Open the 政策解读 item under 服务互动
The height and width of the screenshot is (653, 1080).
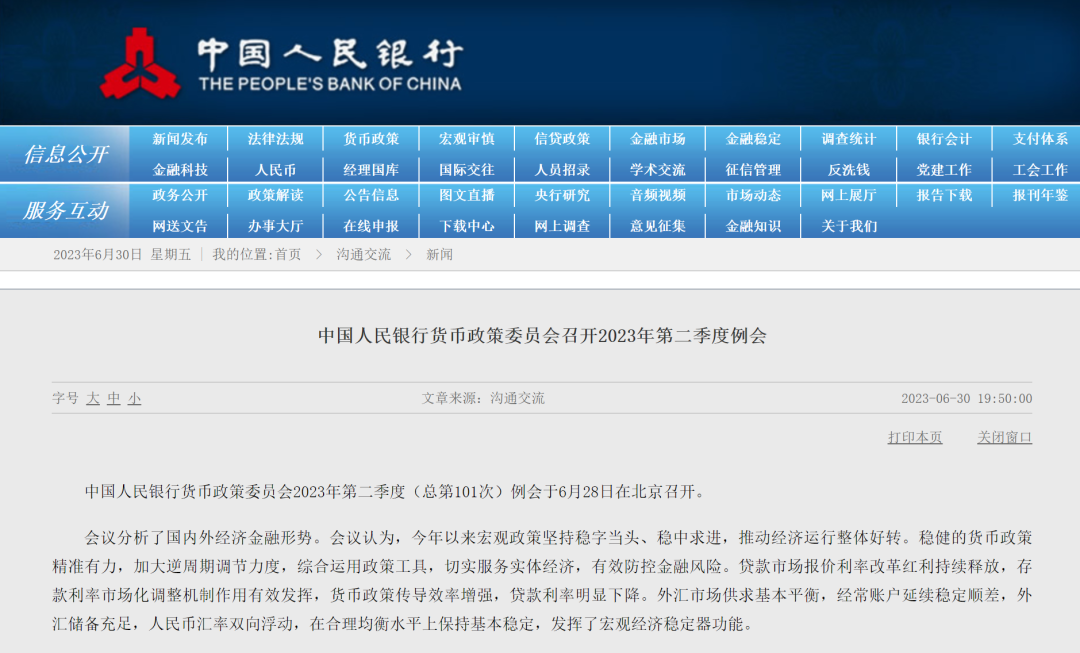coord(276,196)
